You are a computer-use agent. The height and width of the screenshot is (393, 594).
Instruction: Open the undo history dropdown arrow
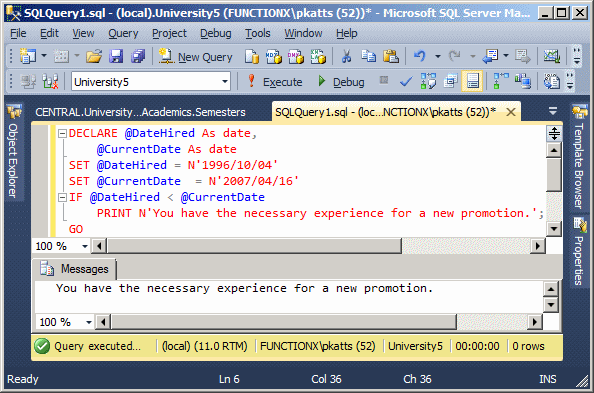click(438, 56)
